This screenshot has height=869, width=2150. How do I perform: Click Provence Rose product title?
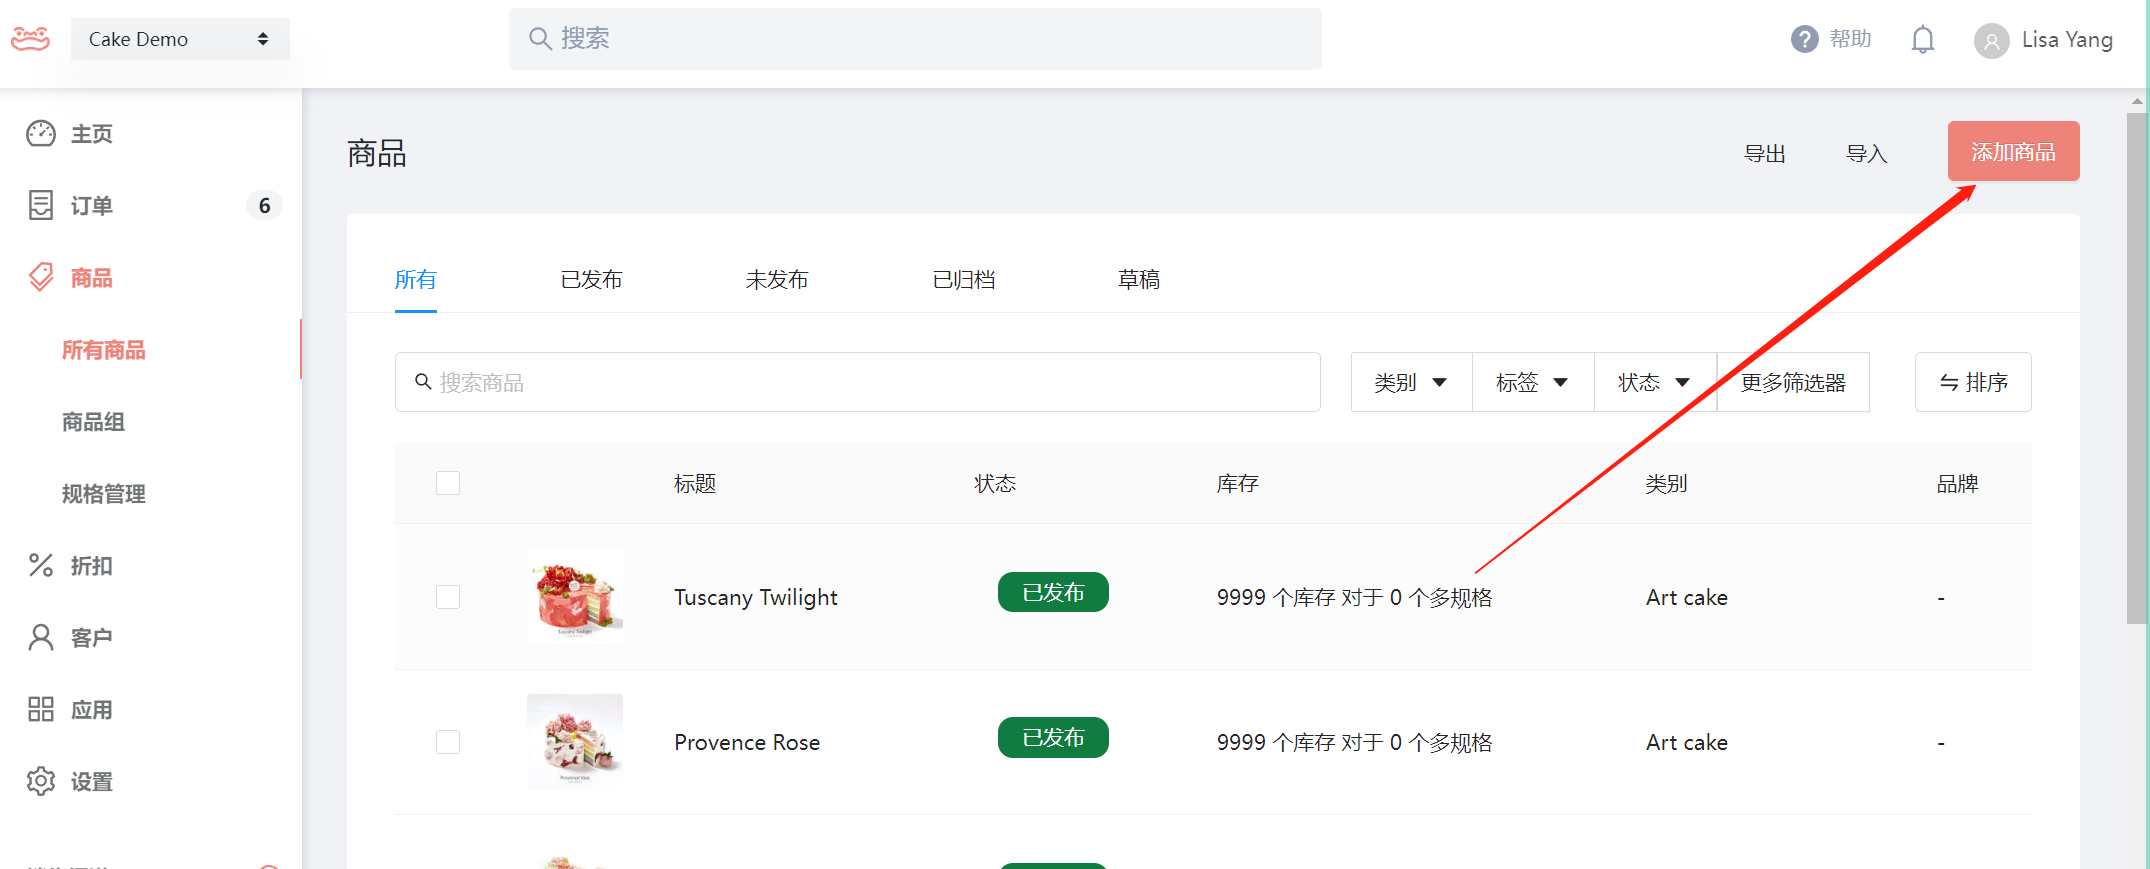(747, 742)
